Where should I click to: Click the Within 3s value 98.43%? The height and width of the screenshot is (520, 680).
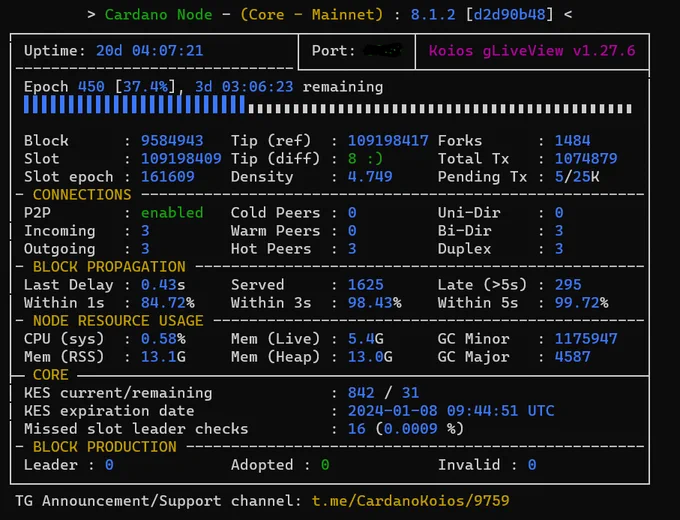[375, 303]
